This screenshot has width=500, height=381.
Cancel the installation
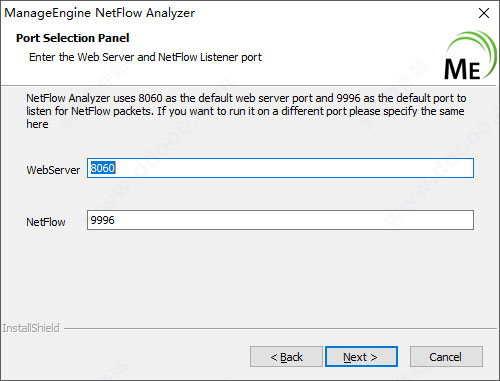tap(446, 357)
